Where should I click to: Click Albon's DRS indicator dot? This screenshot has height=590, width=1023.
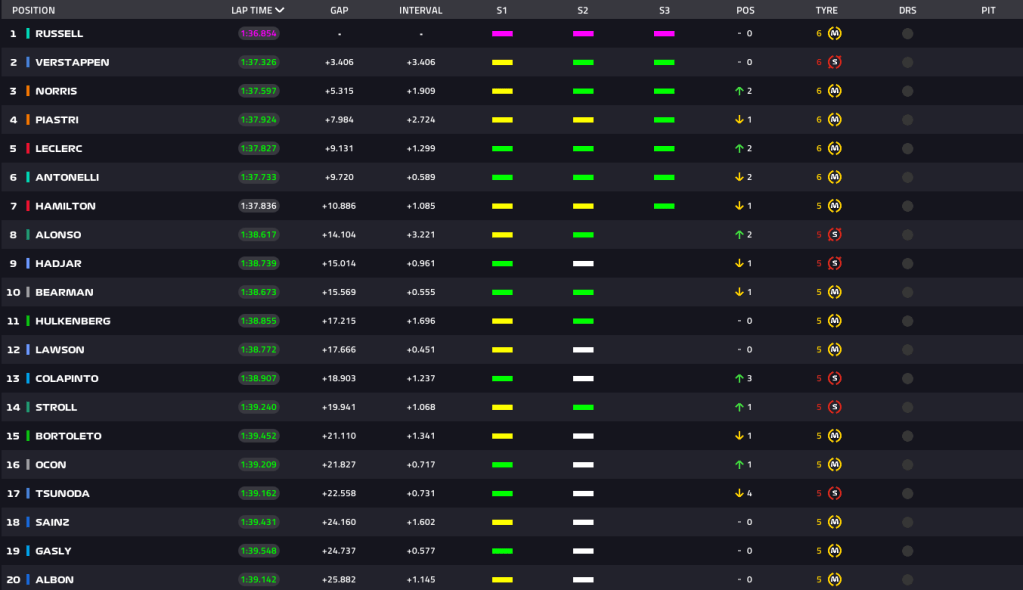[x=908, y=580]
